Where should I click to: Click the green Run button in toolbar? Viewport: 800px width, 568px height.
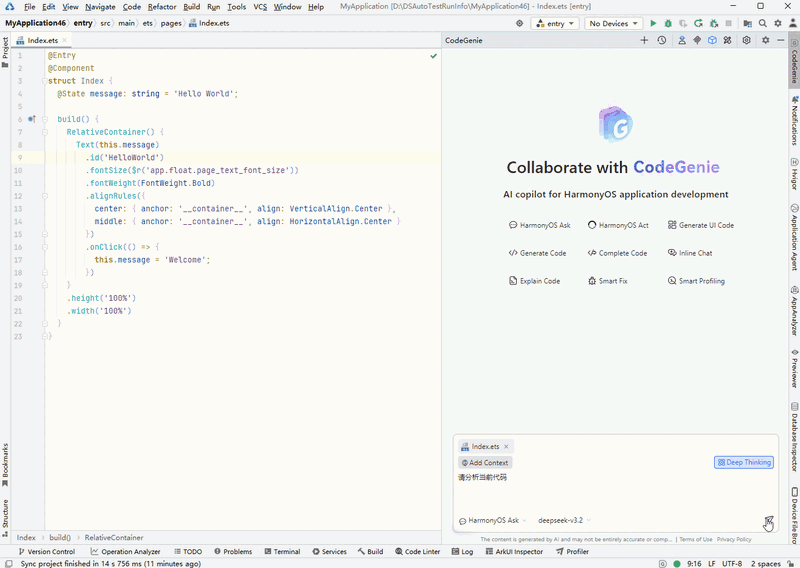point(653,23)
